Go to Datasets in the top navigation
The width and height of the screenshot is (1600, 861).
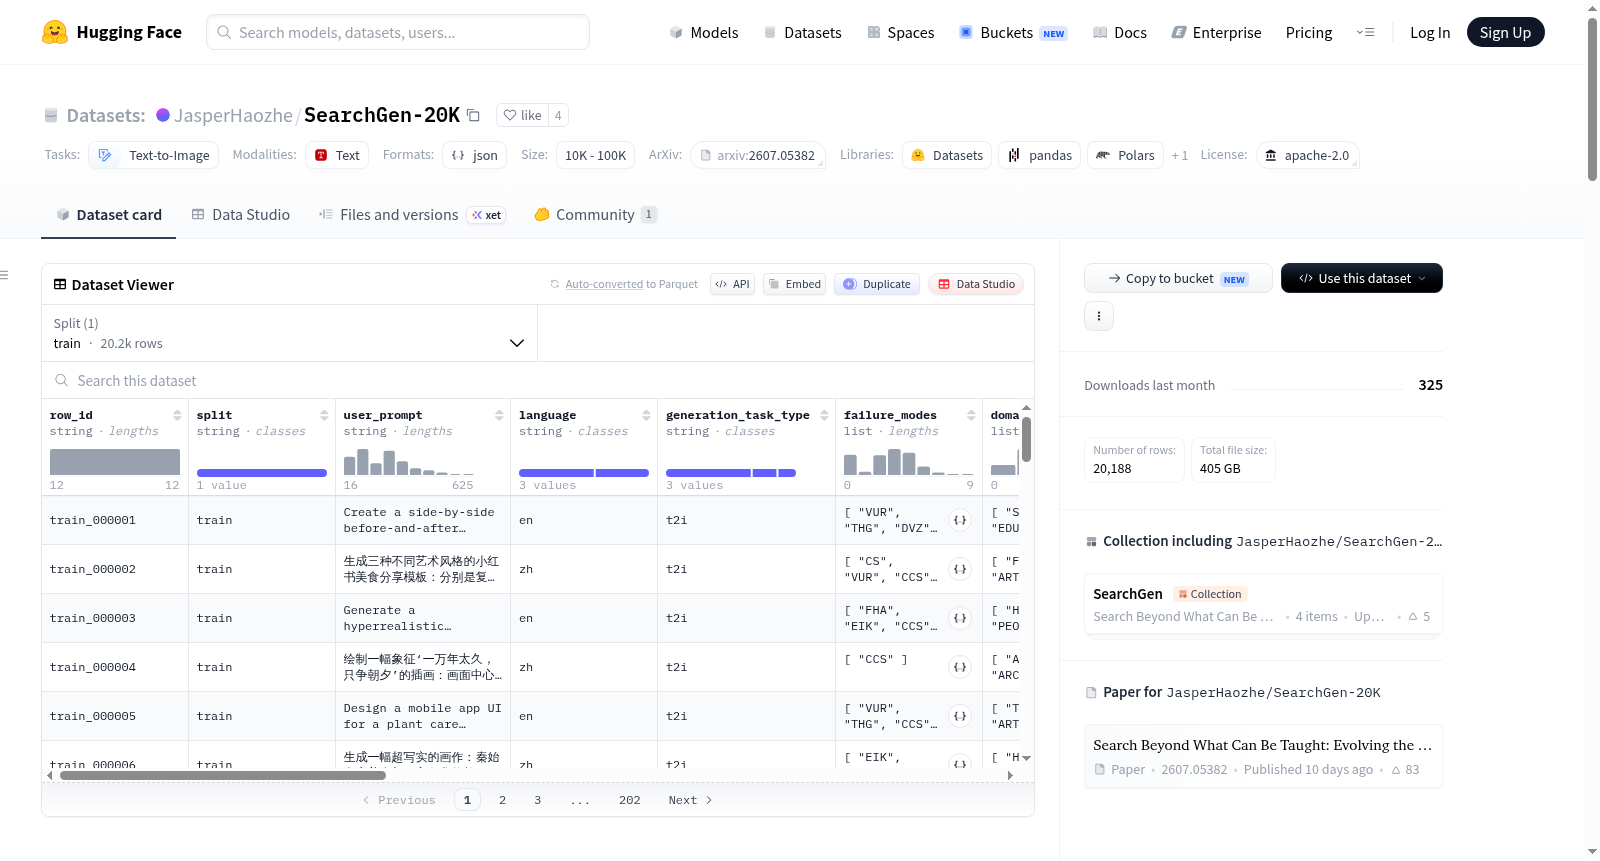pos(803,32)
